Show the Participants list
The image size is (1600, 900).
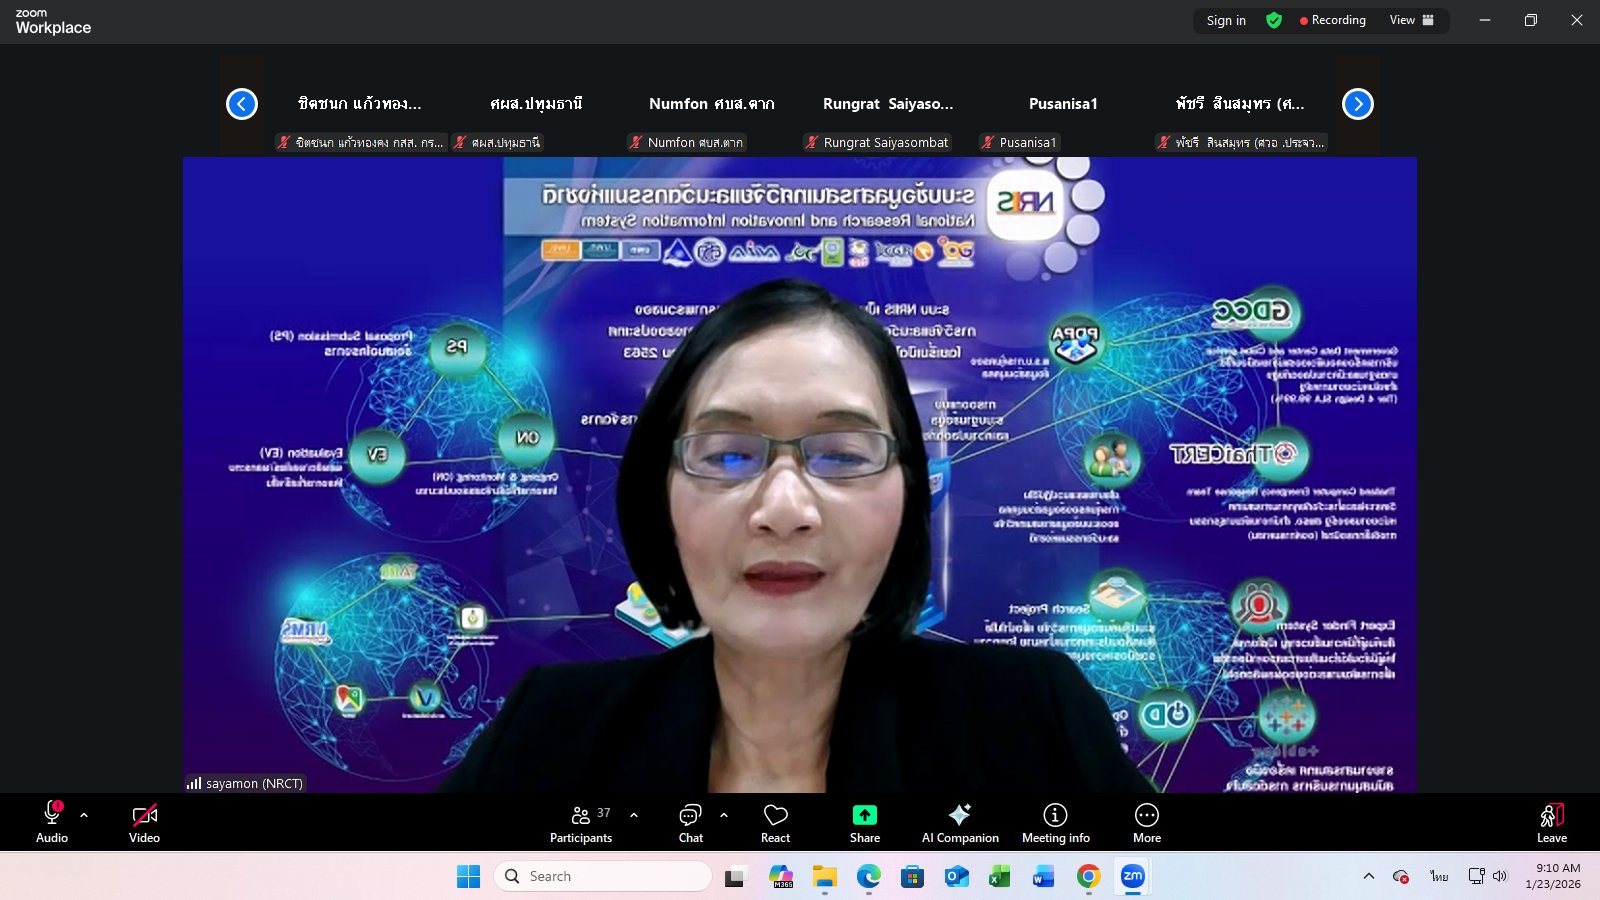coord(581,822)
